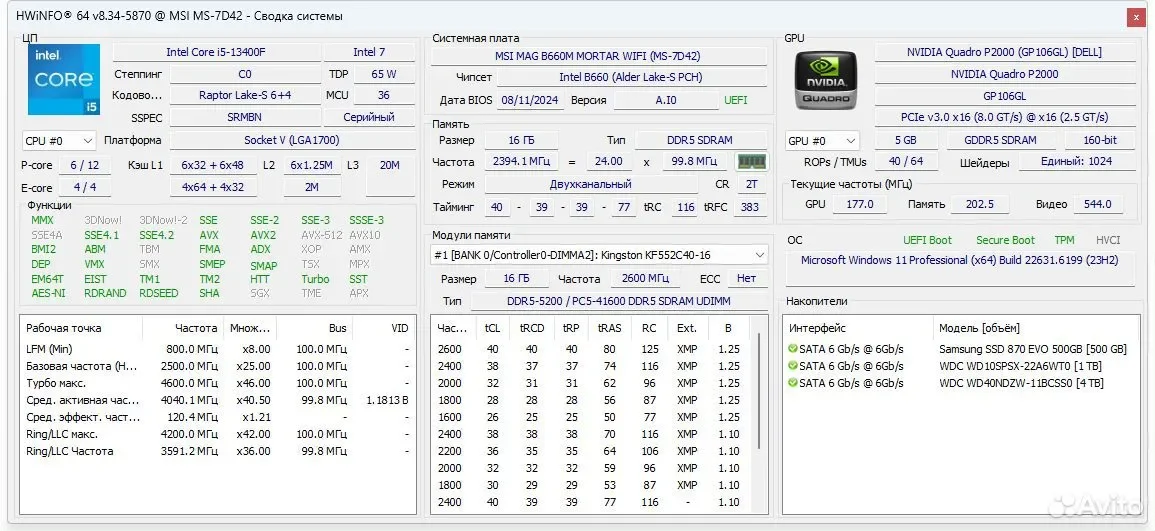Viewport: 1155px width, 531px height.
Task: Select the Ring/LLC макс. row
Action: [217, 434]
